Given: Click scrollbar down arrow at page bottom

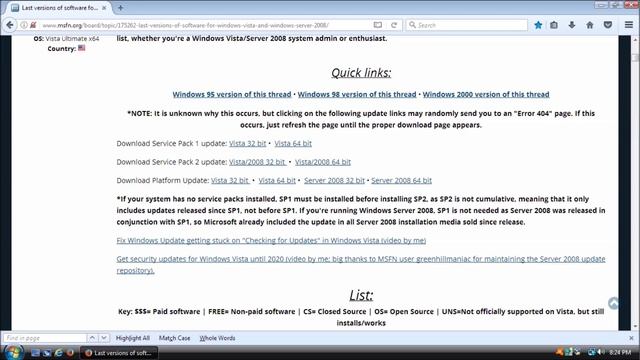Looking at the screenshot, I should pos(635,327).
